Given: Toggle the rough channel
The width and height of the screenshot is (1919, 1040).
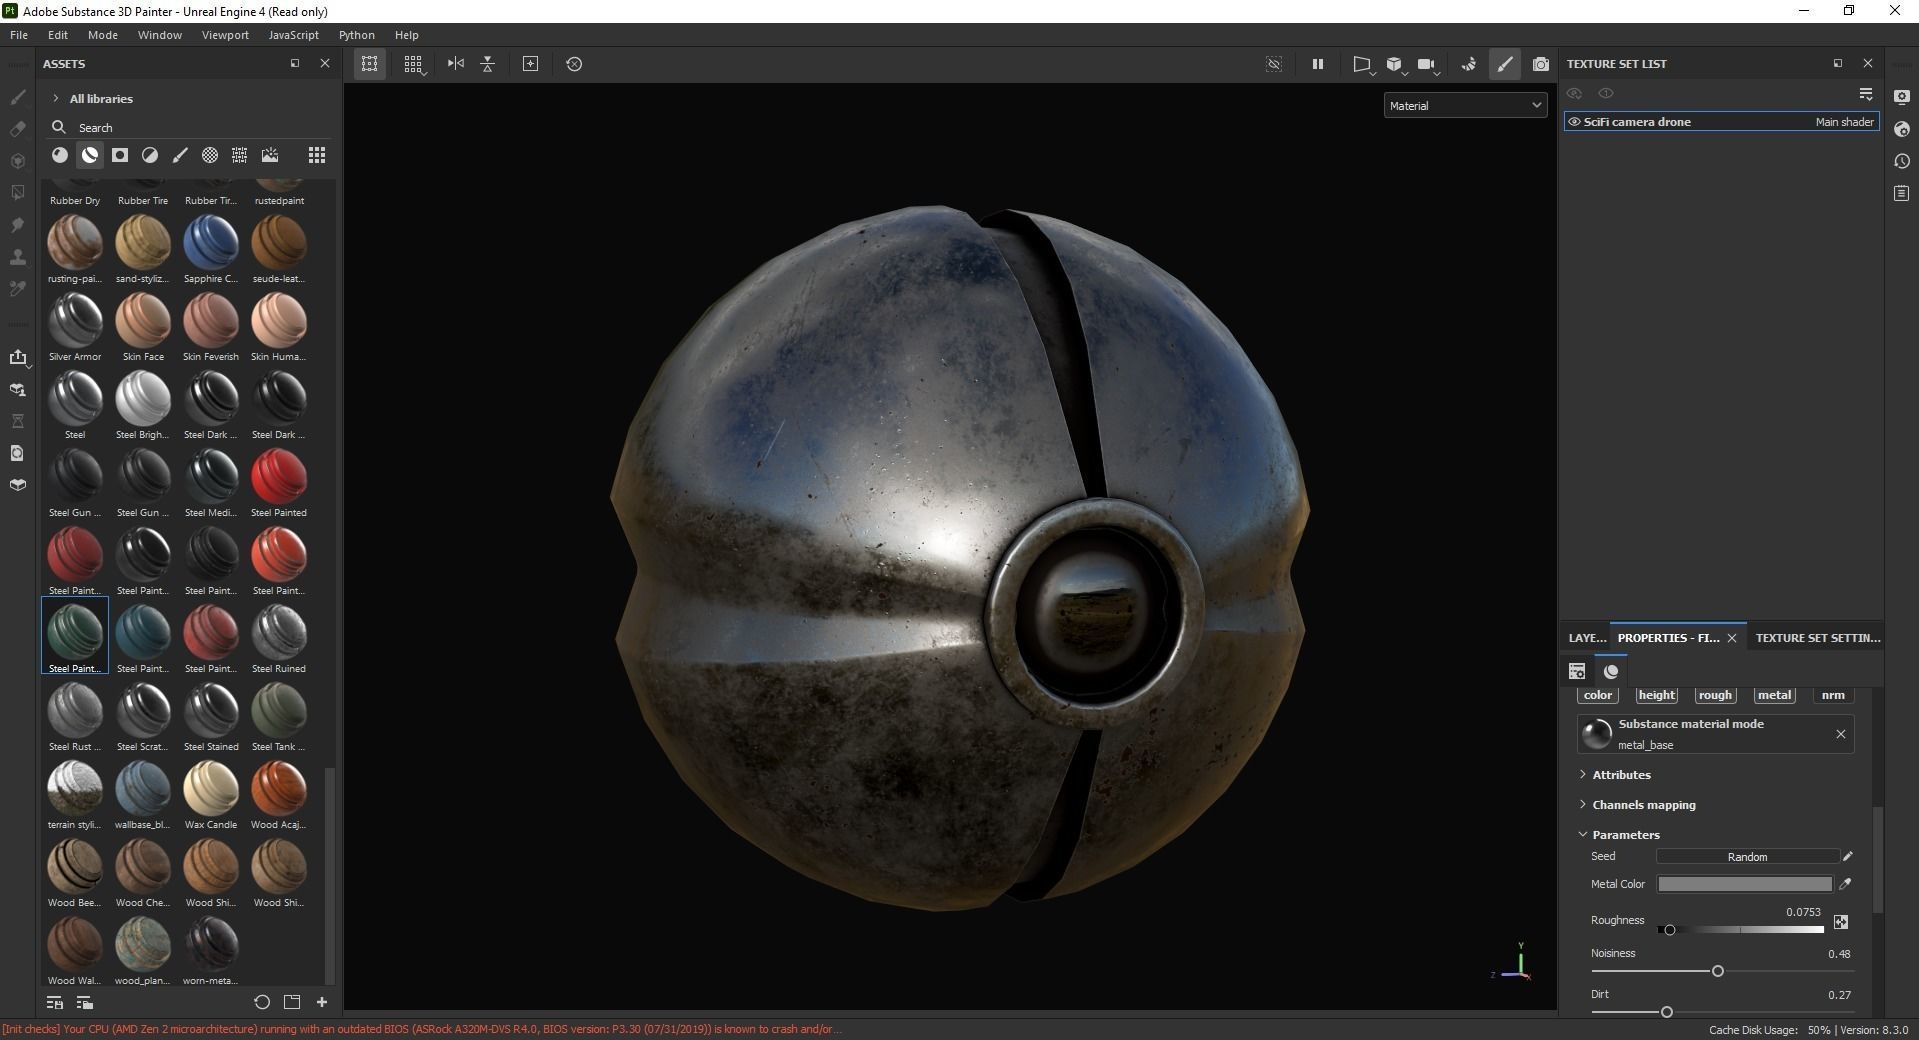Looking at the screenshot, I should pos(1715,695).
